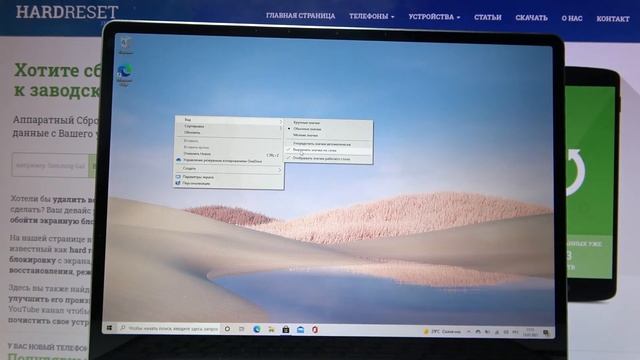640x360 pixels.
Task: Select the Microsoft Edge desktop shortcut
Action: coord(124,75)
